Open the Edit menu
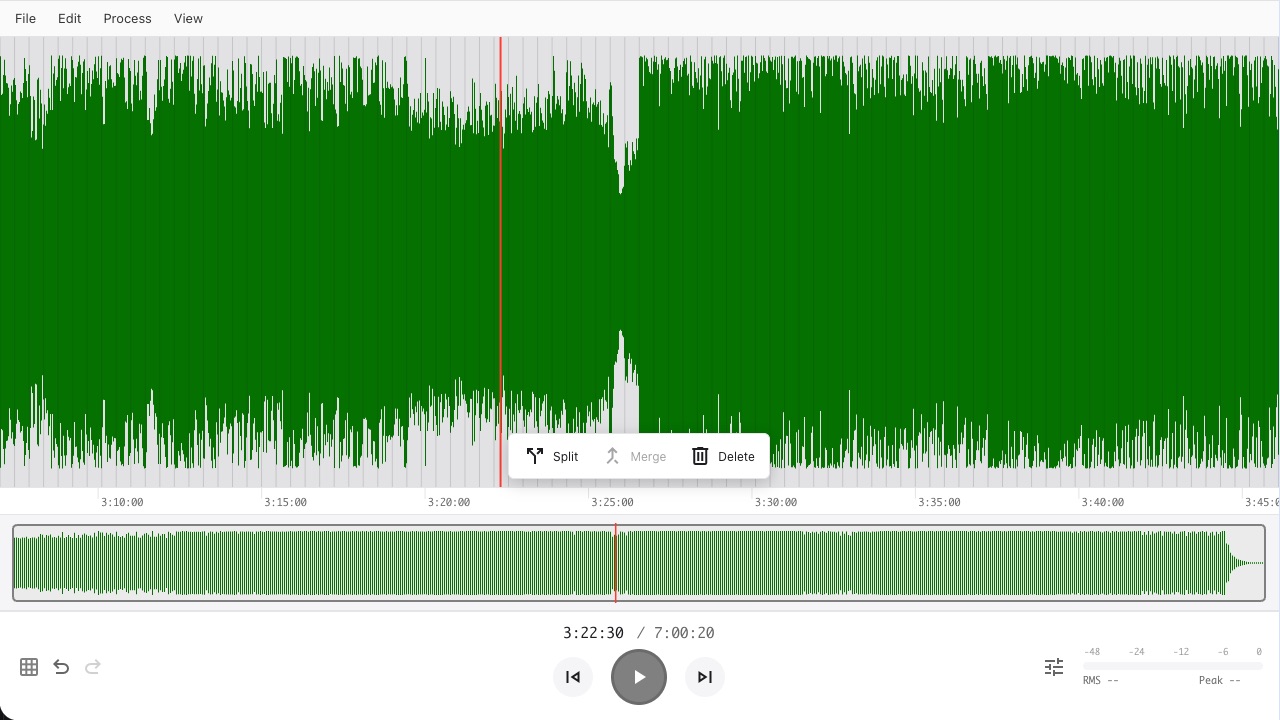The image size is (1280, 720). pyautogui.click(x=69, y=18)
